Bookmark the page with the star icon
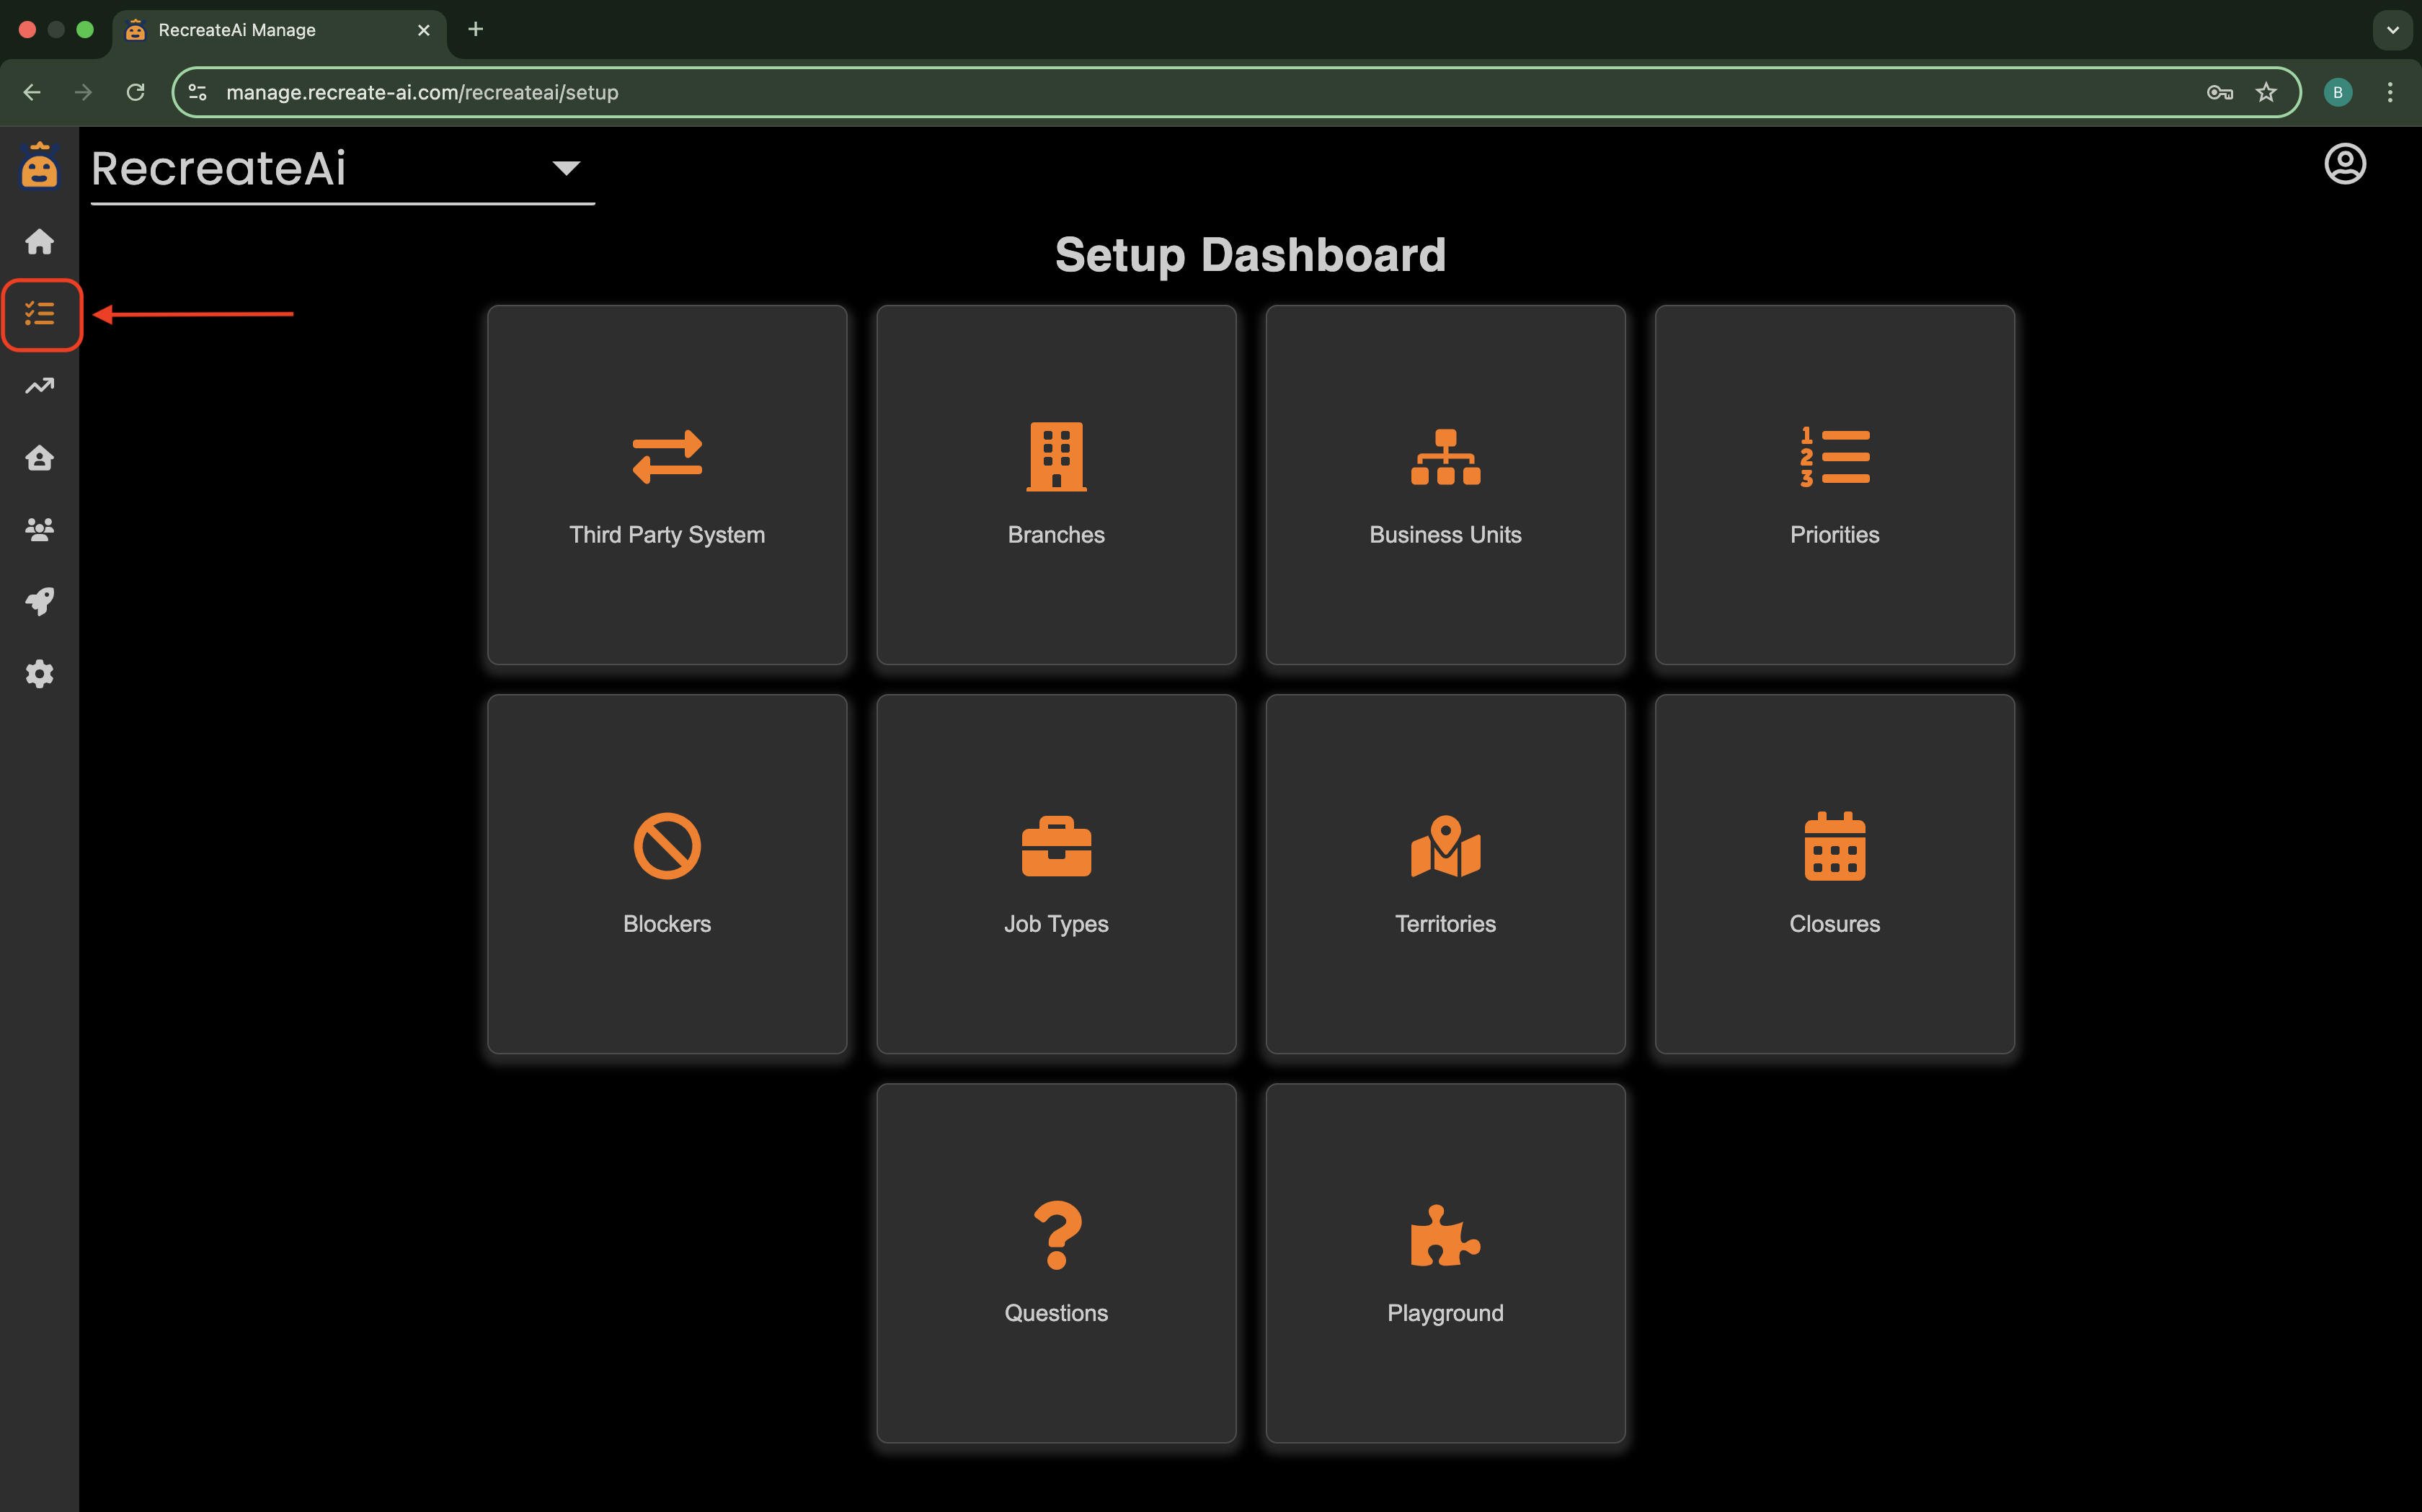The image size is (2422, 1512). (x=2266, y=92)
